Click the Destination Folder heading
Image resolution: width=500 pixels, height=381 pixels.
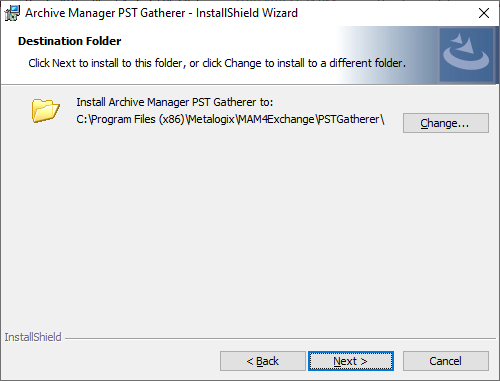point(70,41)
